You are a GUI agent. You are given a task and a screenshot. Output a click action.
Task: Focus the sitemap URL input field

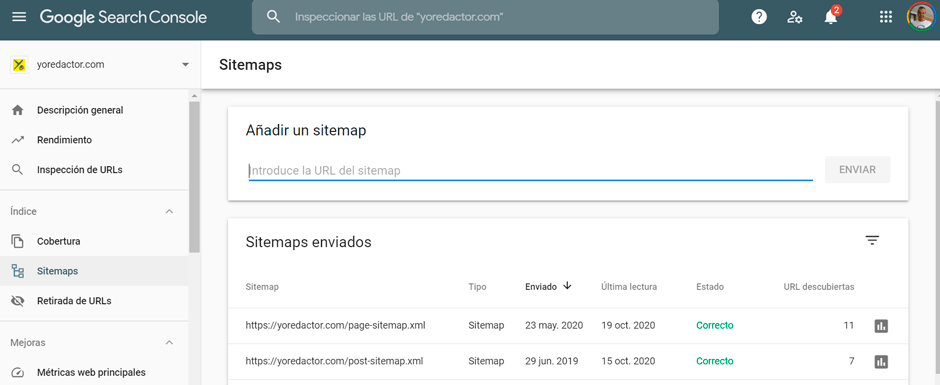(x=531, y=170)
